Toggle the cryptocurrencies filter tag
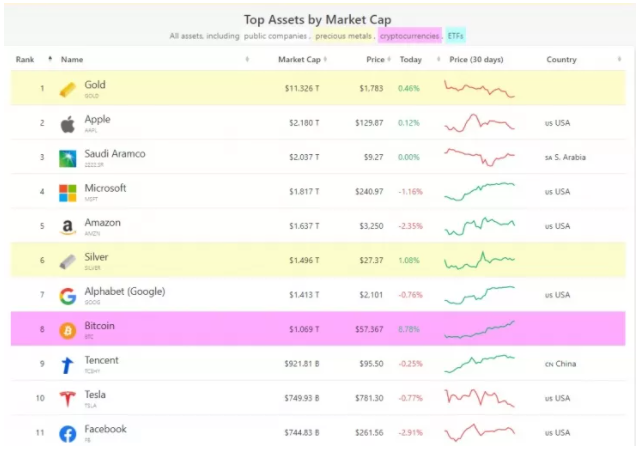The width and height of the screenshot is (637, 451). 410,36
